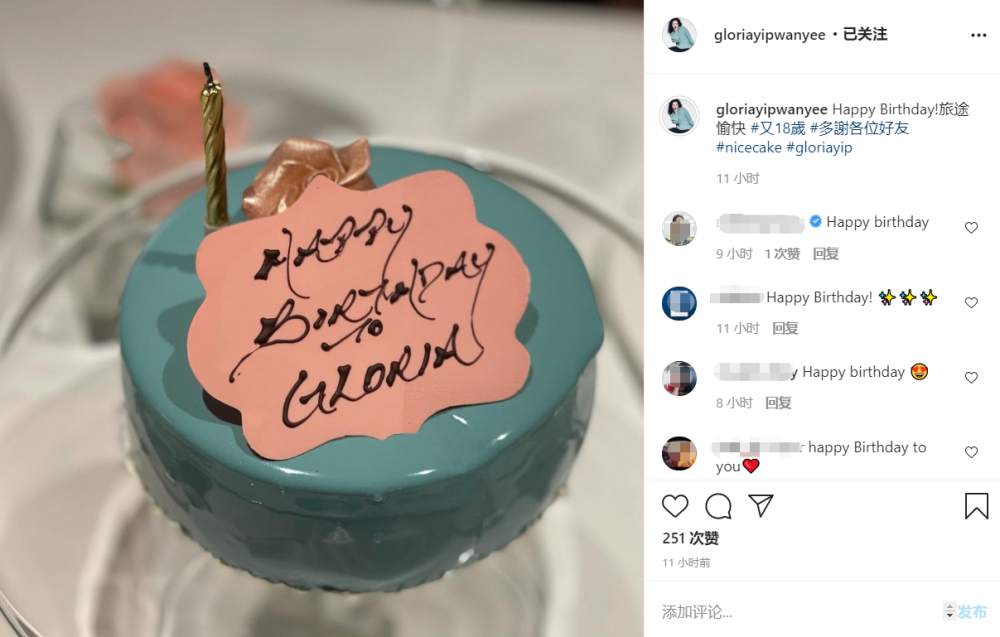Open the comment bubble icon
Viewport: 1000px width, 637px height.
tap(718, 506)
